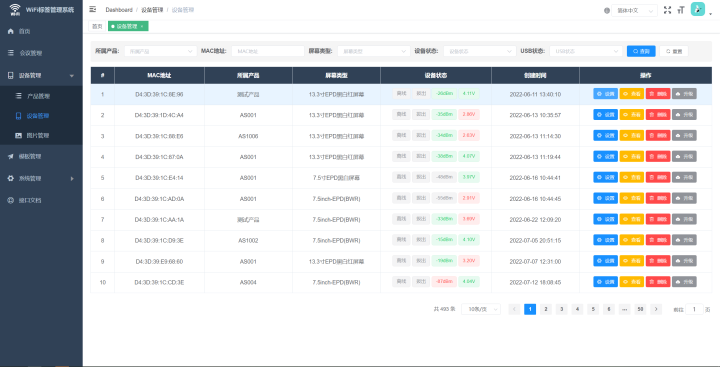The height and width of the screenshot is (367, 720).
Task: Click the MAC cell D4:3D:39:1D:4C:A4
Action: (159, 115)
